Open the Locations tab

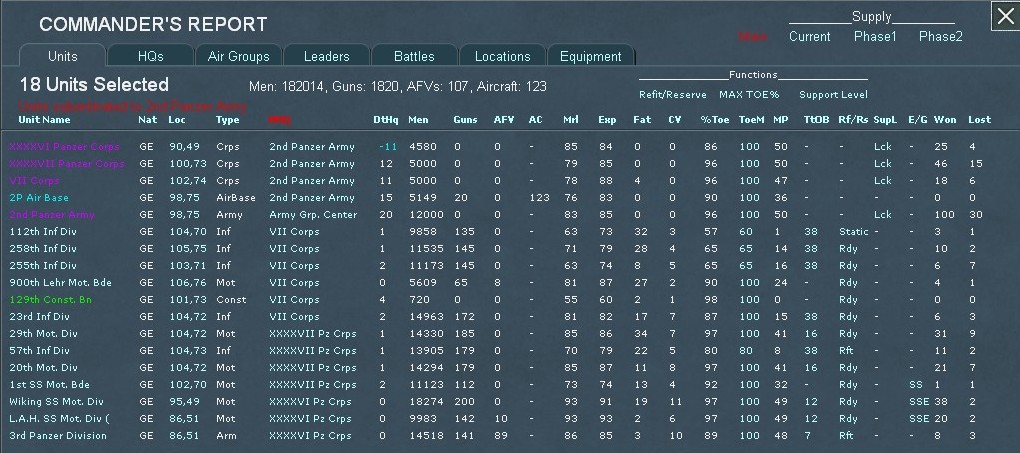point(502,56)
